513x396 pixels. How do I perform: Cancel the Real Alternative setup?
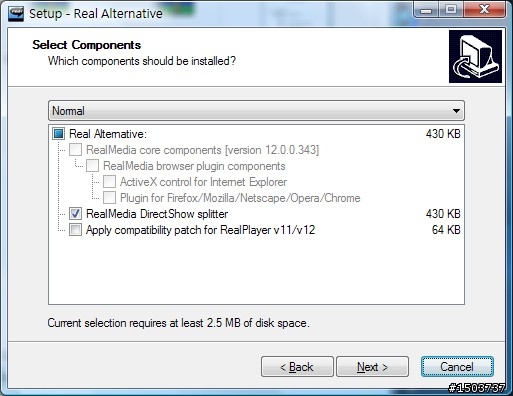point(457,367)
